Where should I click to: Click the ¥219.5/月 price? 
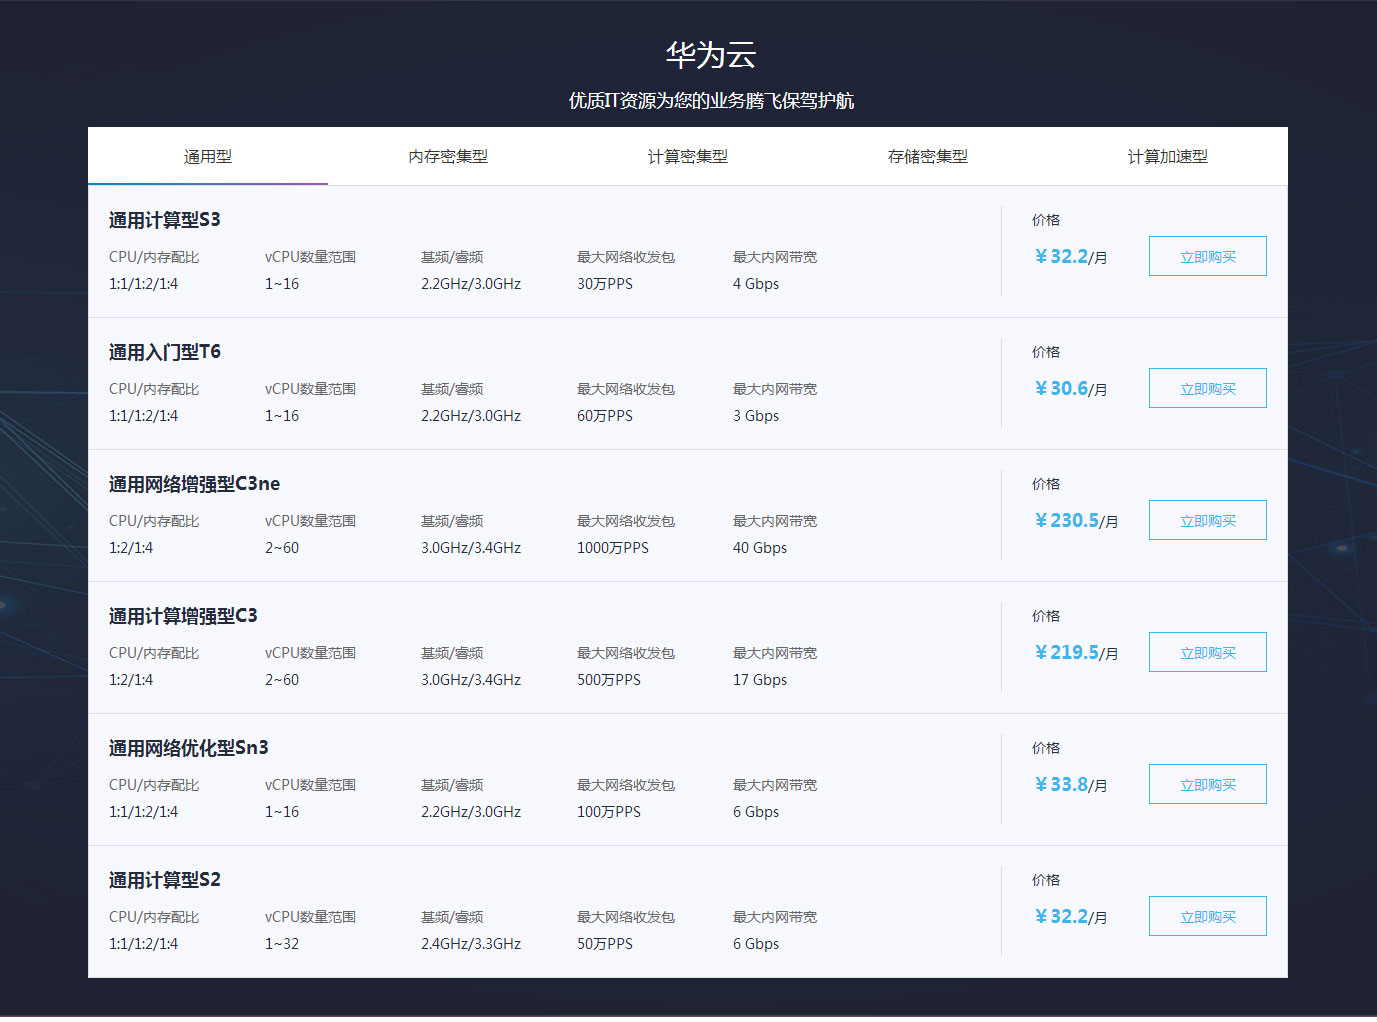pos(1076,653)
